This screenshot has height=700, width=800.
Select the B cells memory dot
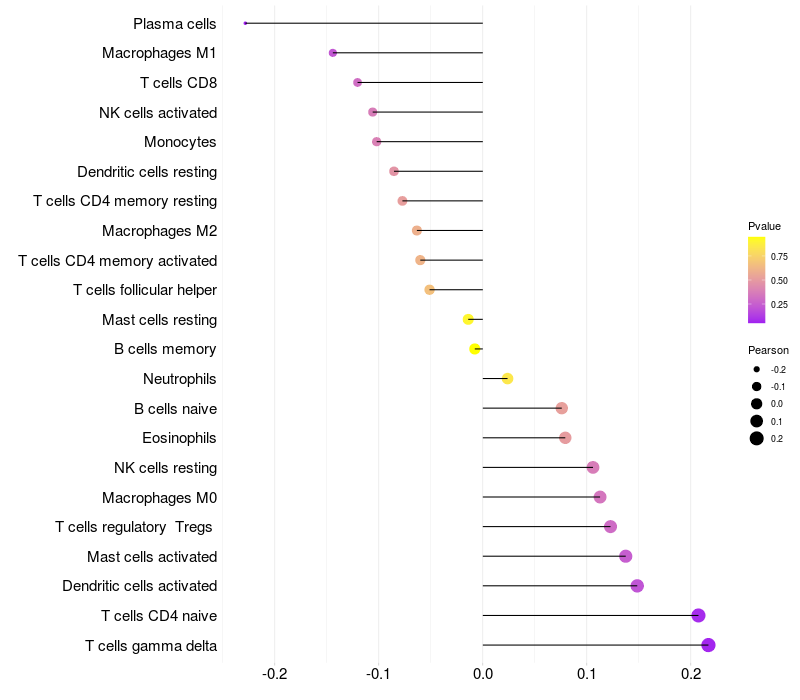coord(475,349)
